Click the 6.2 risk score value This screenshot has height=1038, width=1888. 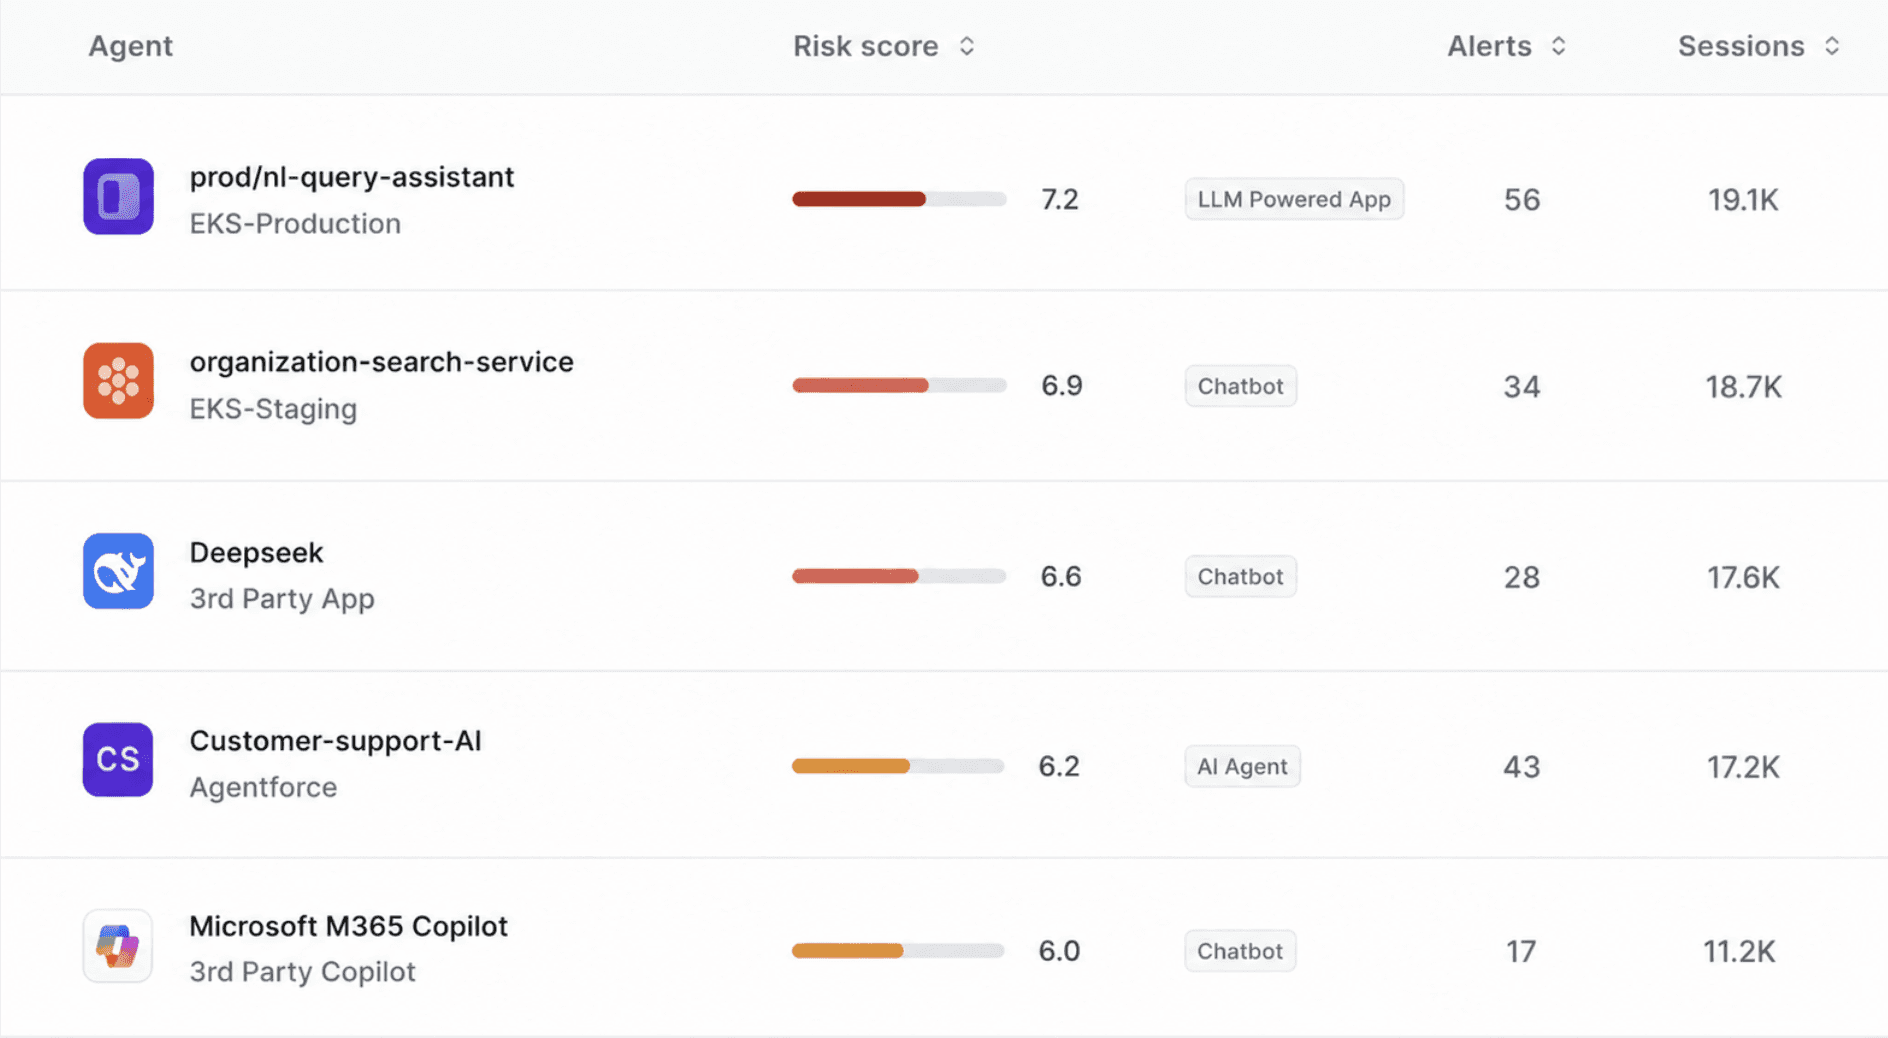(1059, 767)
